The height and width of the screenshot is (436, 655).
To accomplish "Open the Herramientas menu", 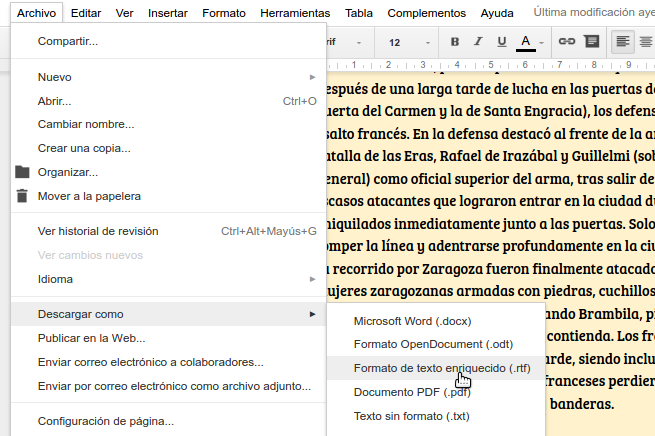I will (x=295, y=13).
